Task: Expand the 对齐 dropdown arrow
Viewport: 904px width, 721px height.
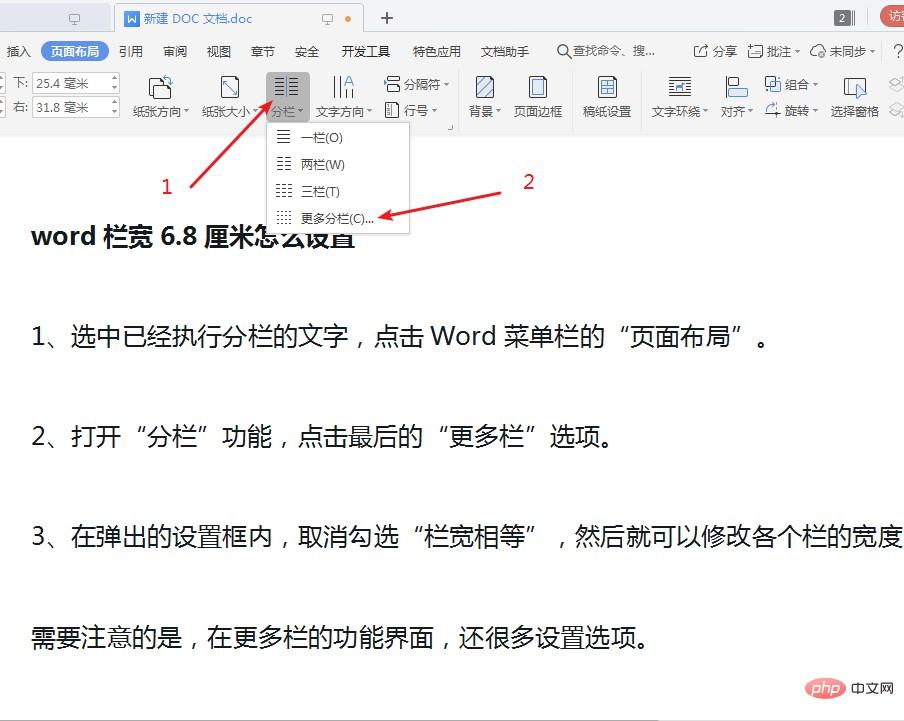Action: click(x=751, y=111)
